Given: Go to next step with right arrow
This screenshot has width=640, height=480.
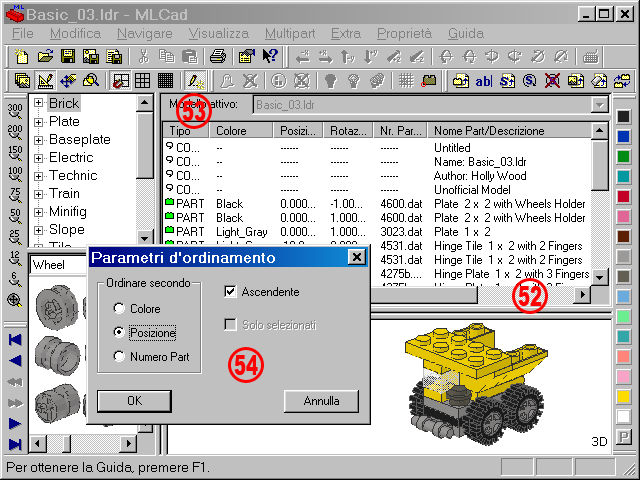Looking at the screenshot, I should (x=15, y=424).
